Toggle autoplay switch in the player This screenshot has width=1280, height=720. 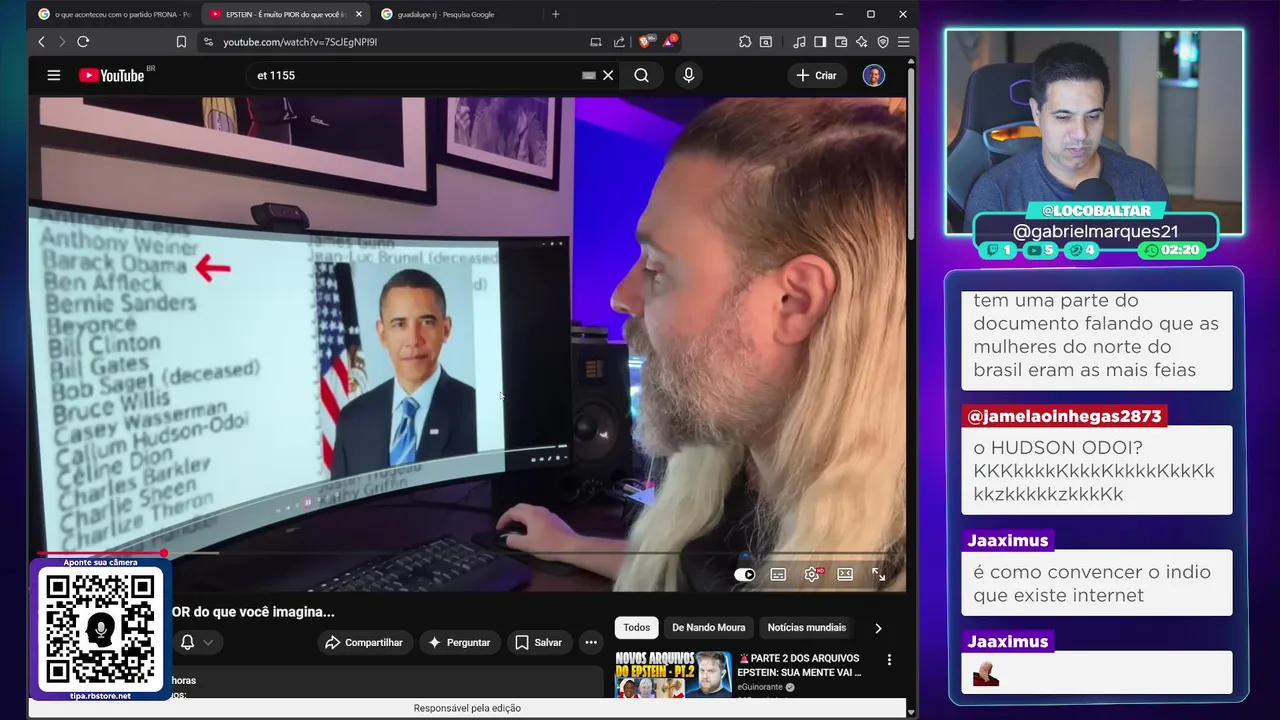[745, 574]
